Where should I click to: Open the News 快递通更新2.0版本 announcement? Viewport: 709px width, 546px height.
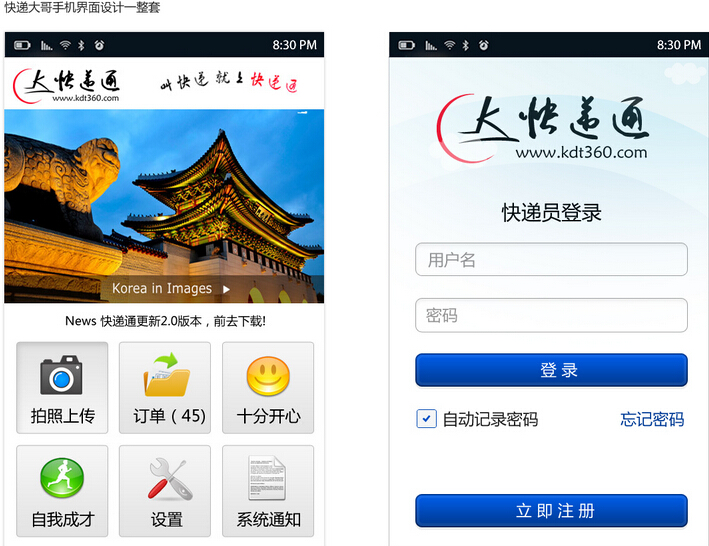click(x=165, y=321)
